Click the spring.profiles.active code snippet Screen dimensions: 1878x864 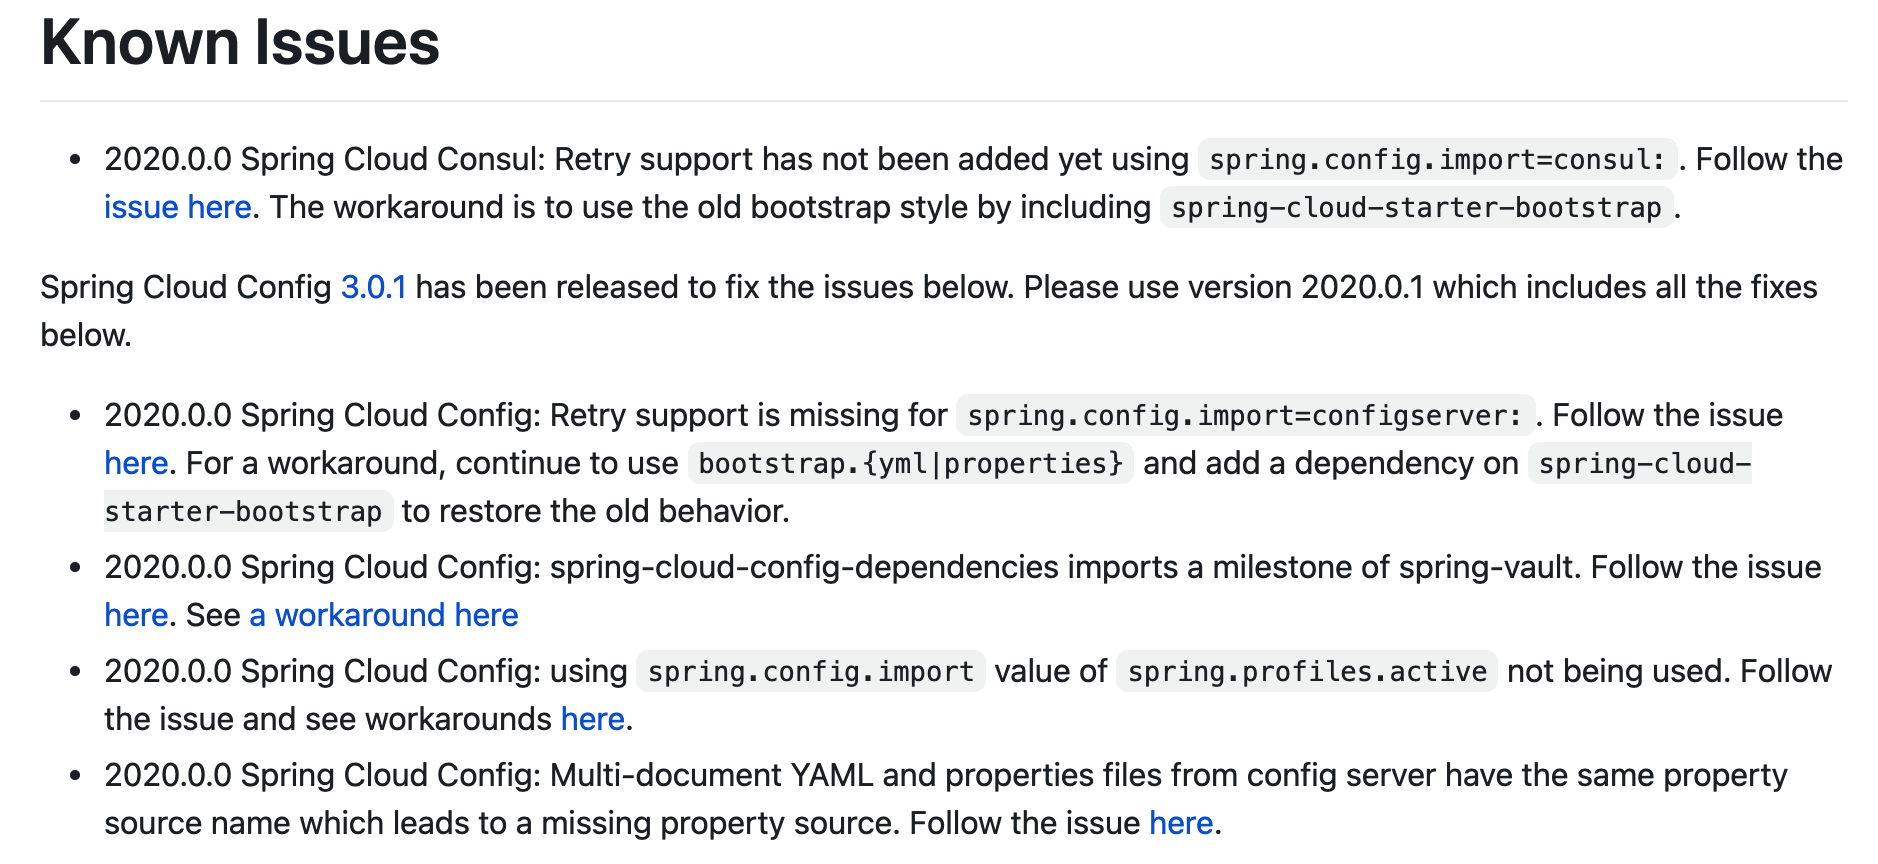click(x=1306, y=672)
